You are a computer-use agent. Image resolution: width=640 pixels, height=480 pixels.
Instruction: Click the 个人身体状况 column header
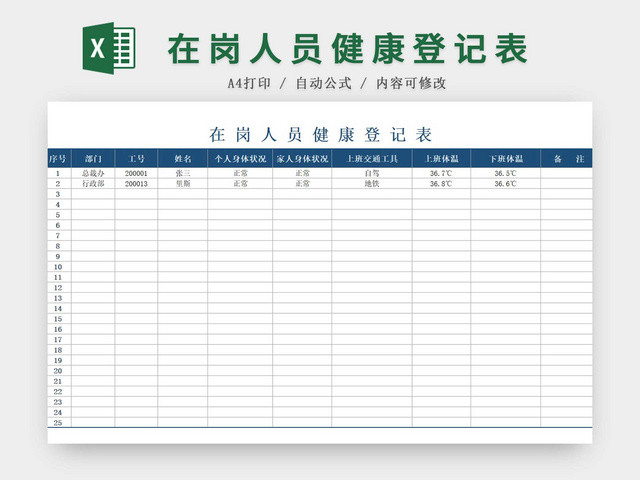point(240,158)
